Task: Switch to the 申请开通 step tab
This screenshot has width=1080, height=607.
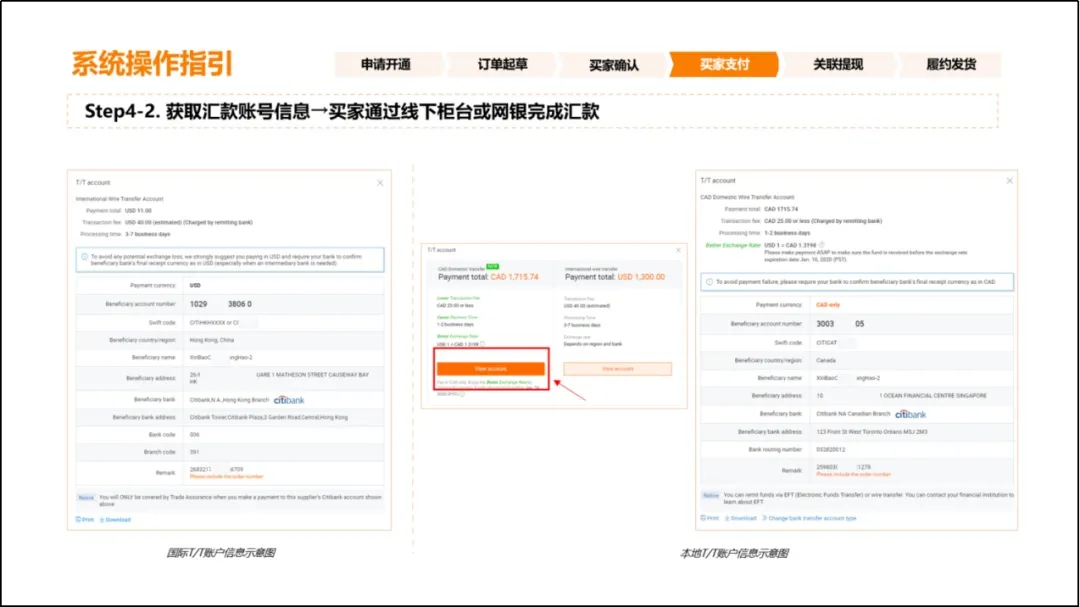Action: click(x=388, y=64)
